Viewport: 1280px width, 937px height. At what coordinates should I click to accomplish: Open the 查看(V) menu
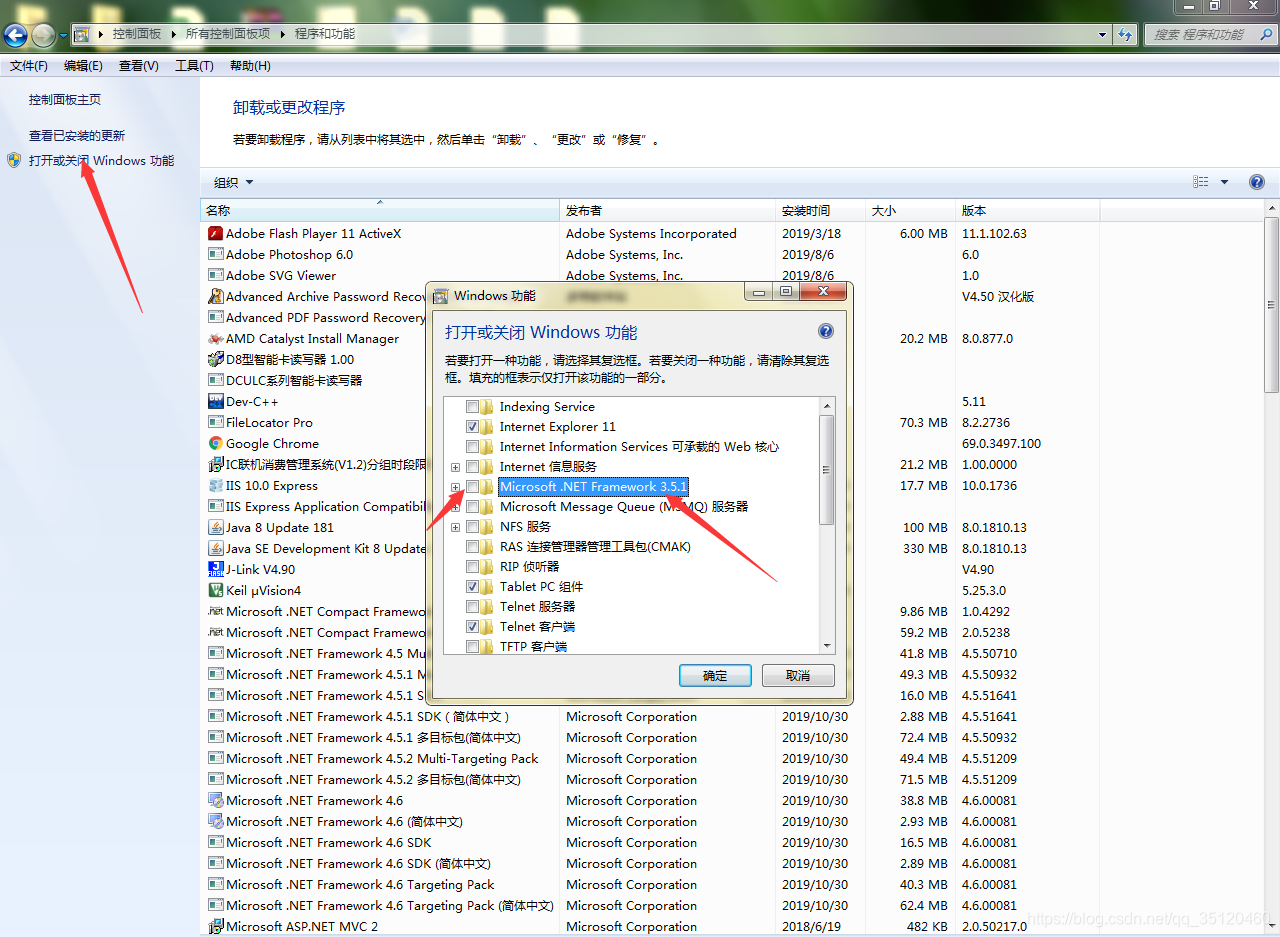139,66
